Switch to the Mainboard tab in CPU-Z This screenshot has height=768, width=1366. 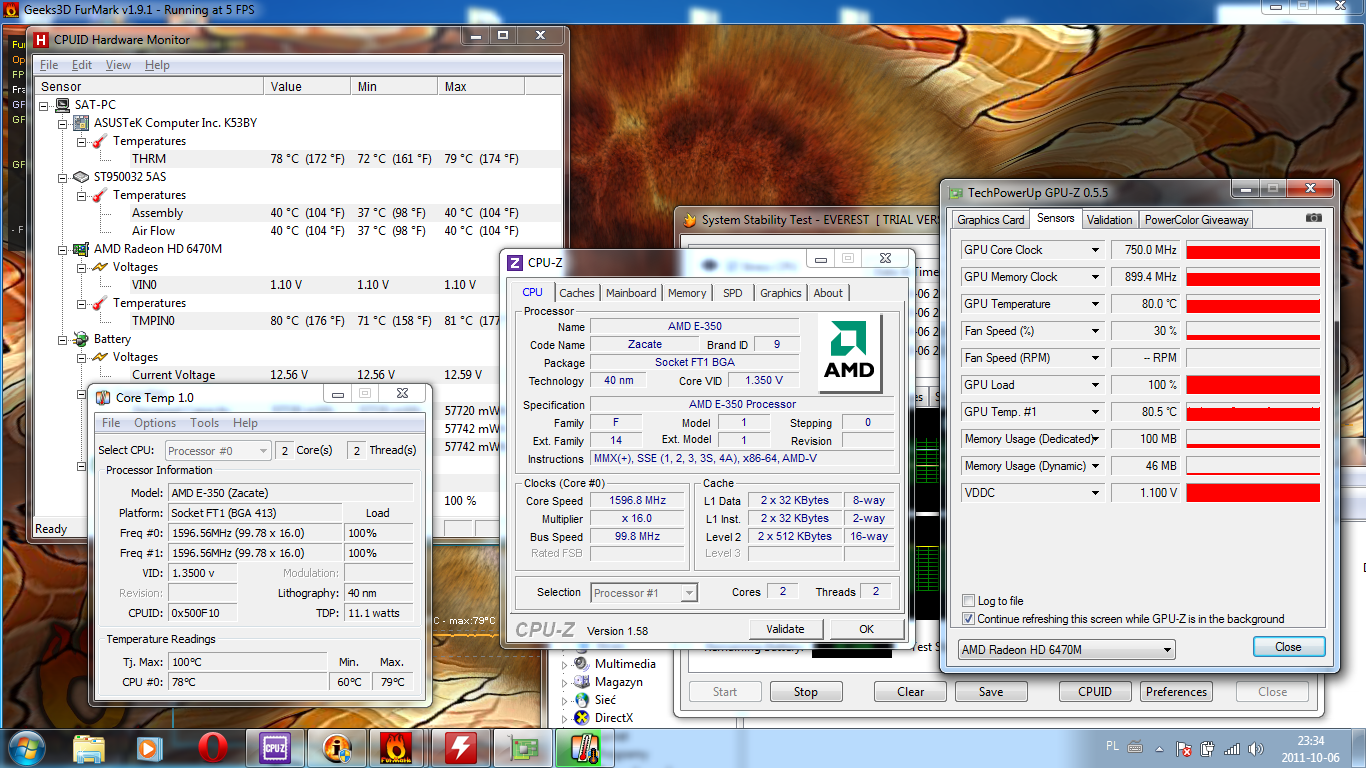(x=631, y=293)
